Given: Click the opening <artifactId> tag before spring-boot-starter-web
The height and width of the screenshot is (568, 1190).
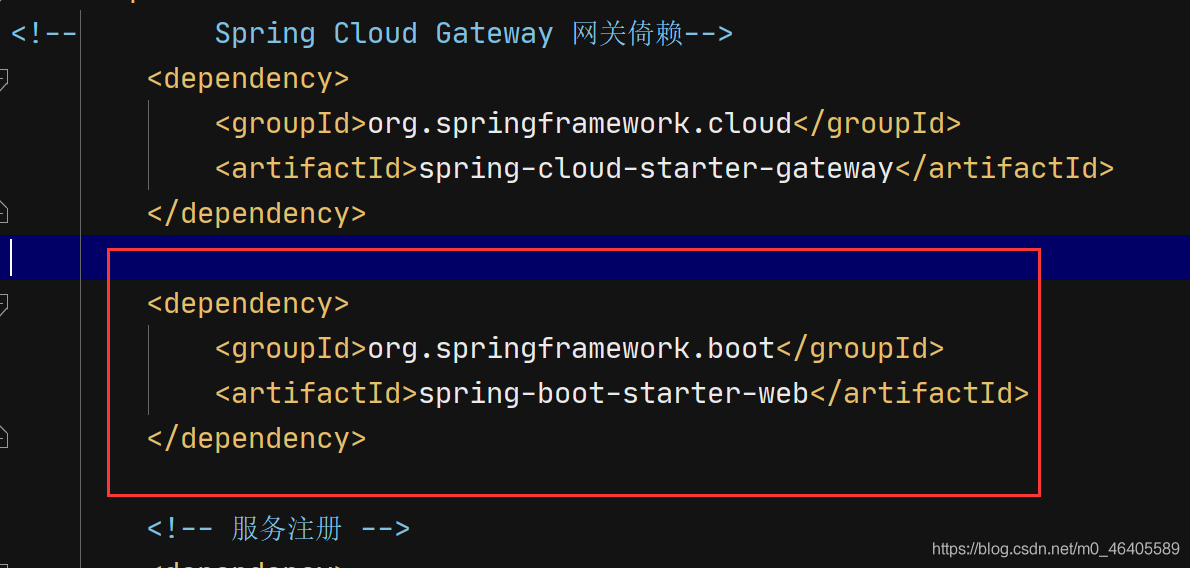Looking at the screenshot, I should click(316, 393).
